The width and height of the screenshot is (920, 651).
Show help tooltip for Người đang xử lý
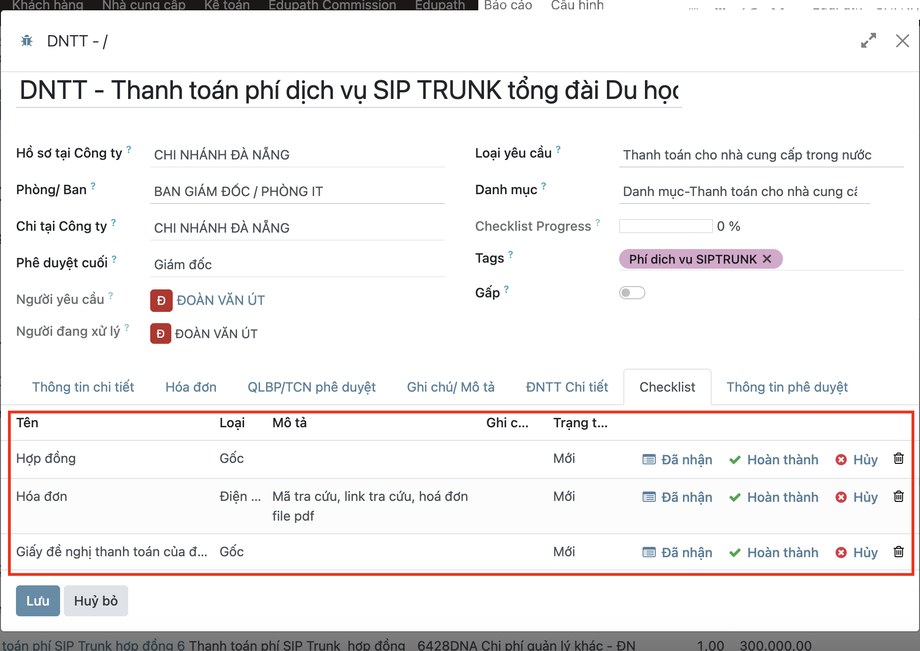click(126, 327)
